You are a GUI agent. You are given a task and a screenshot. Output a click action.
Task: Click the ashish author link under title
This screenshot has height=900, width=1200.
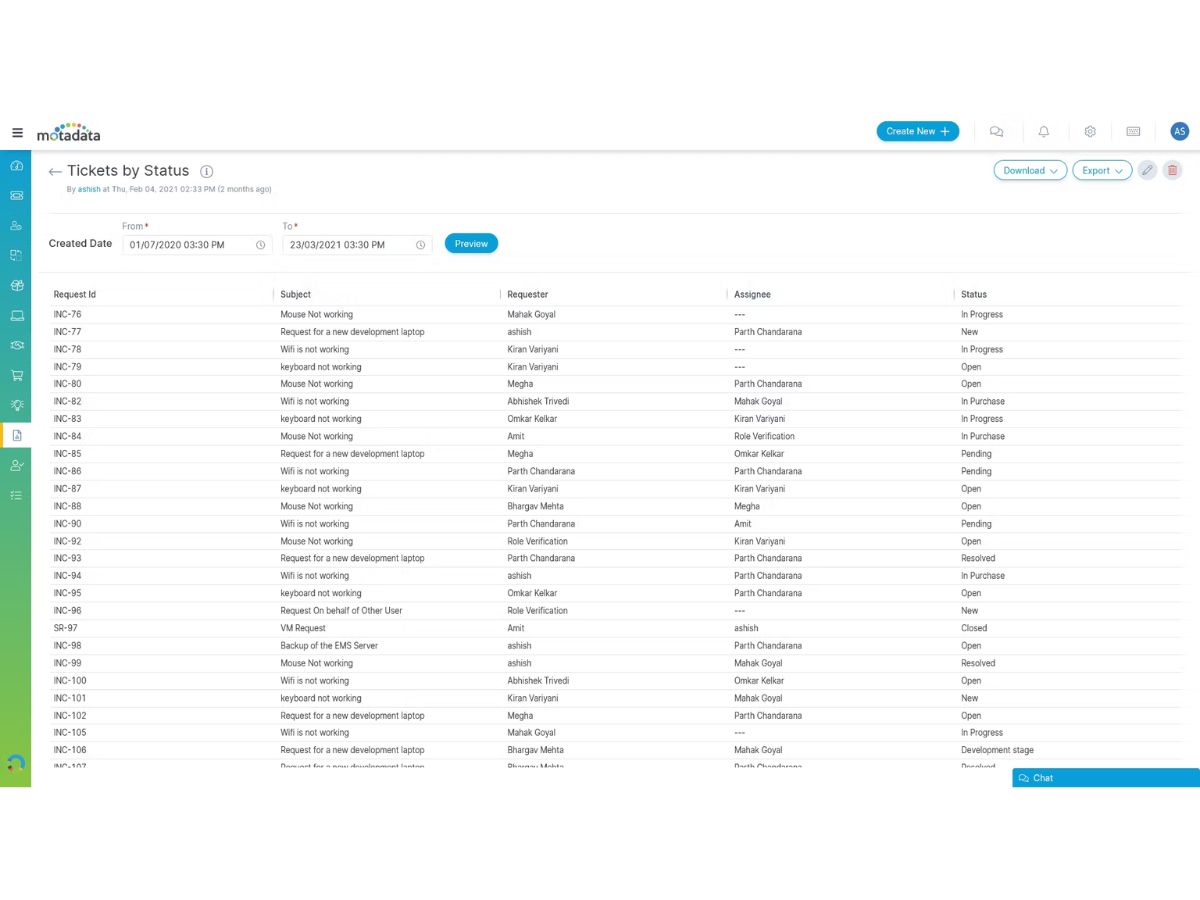click(89, 189)
